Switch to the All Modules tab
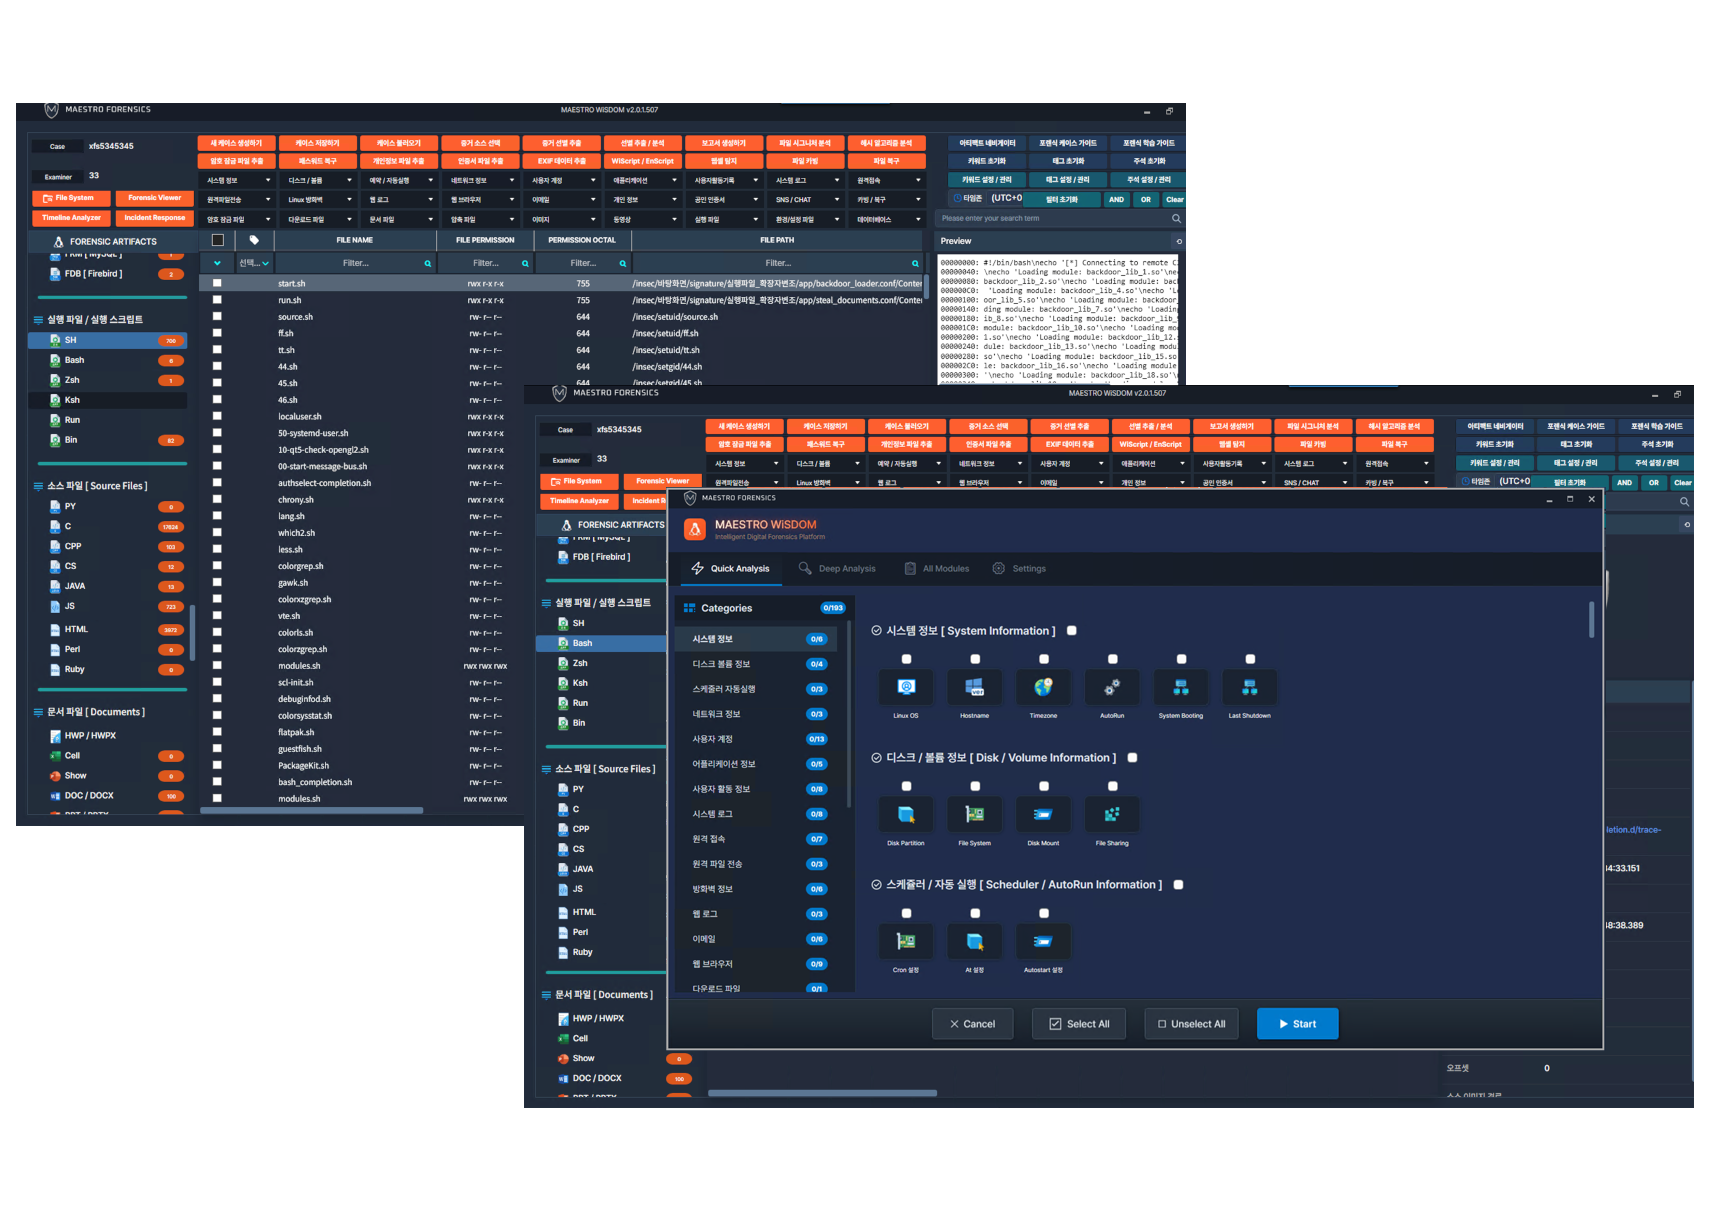The image size is (1710, 1224). pos(937,569)
